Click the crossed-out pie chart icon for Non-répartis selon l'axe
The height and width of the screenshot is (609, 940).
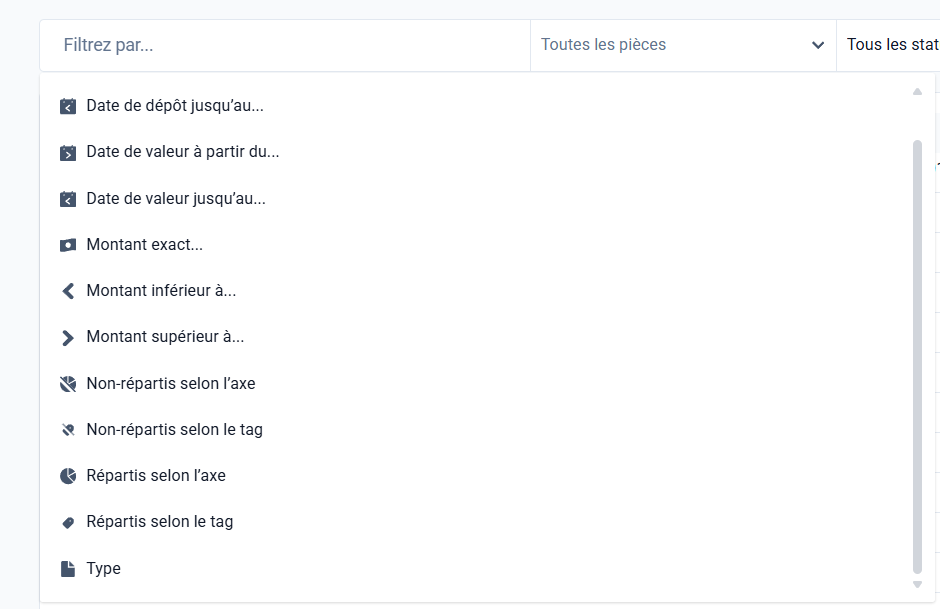point(68,384)
